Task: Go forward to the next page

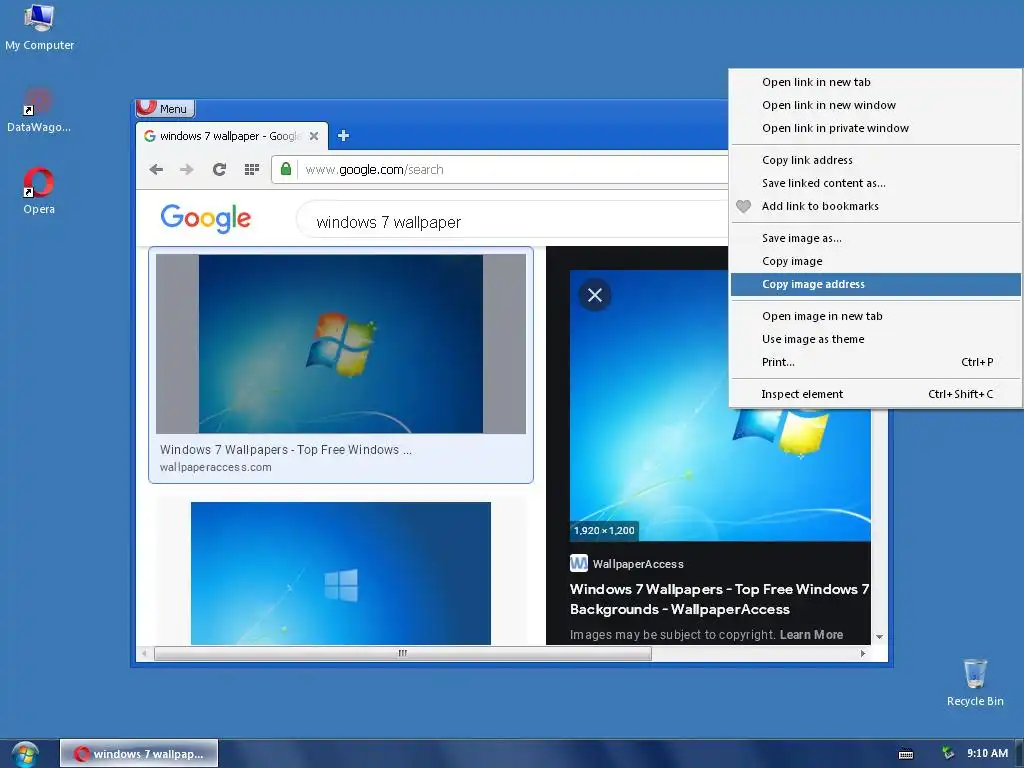Action: 187,170
